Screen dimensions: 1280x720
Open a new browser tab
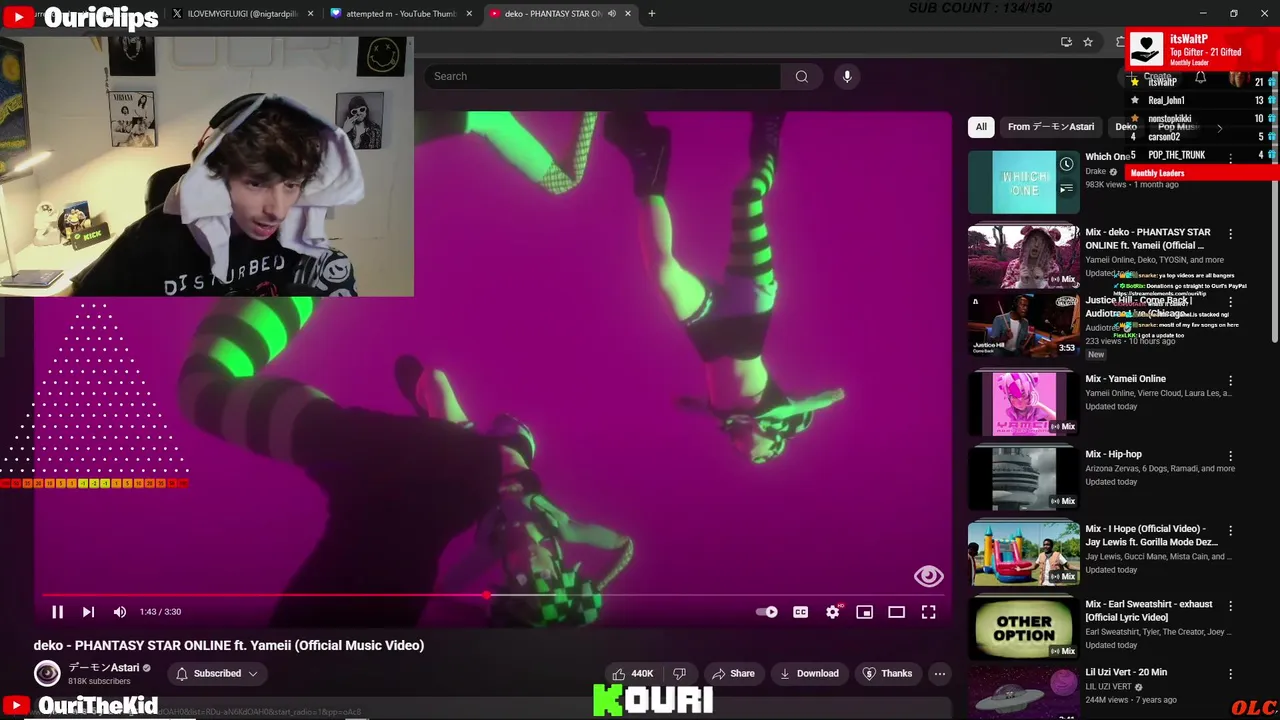pos(651,13)
